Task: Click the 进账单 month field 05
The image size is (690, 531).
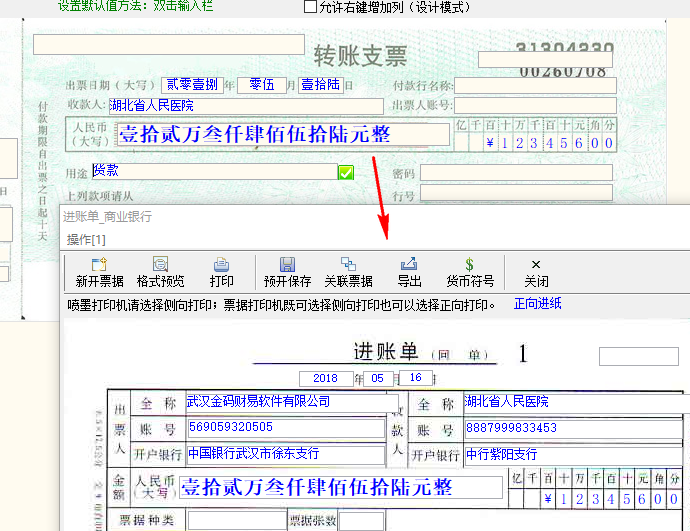Action: pyautogui.click(x=378, y=379)
